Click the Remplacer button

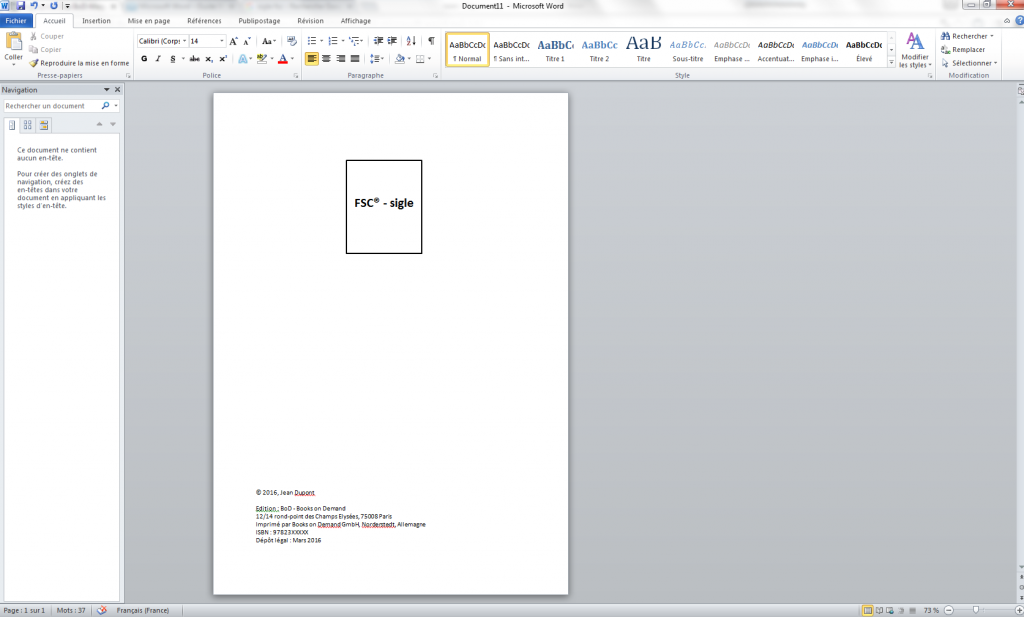(x=963, y=50)
